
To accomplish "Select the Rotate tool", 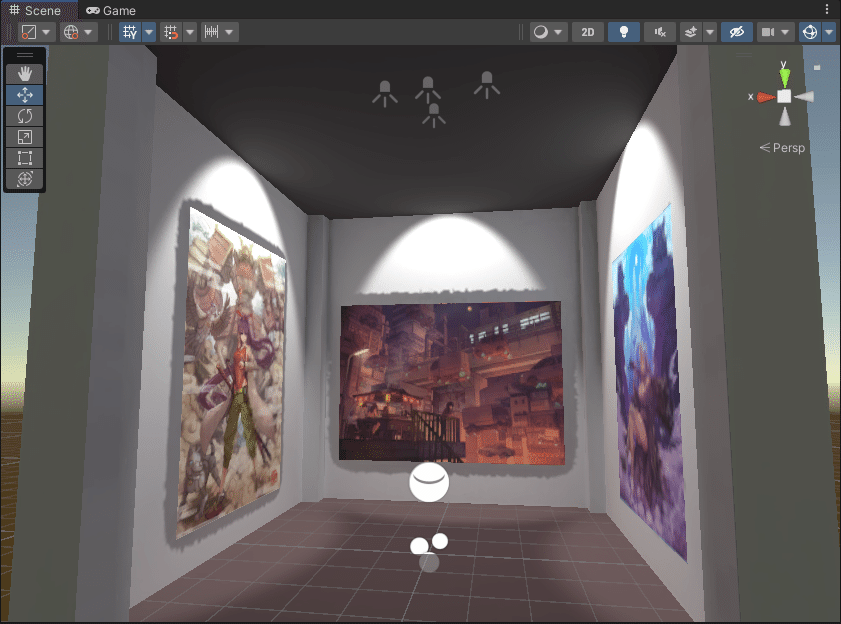I will click(25, 116).
